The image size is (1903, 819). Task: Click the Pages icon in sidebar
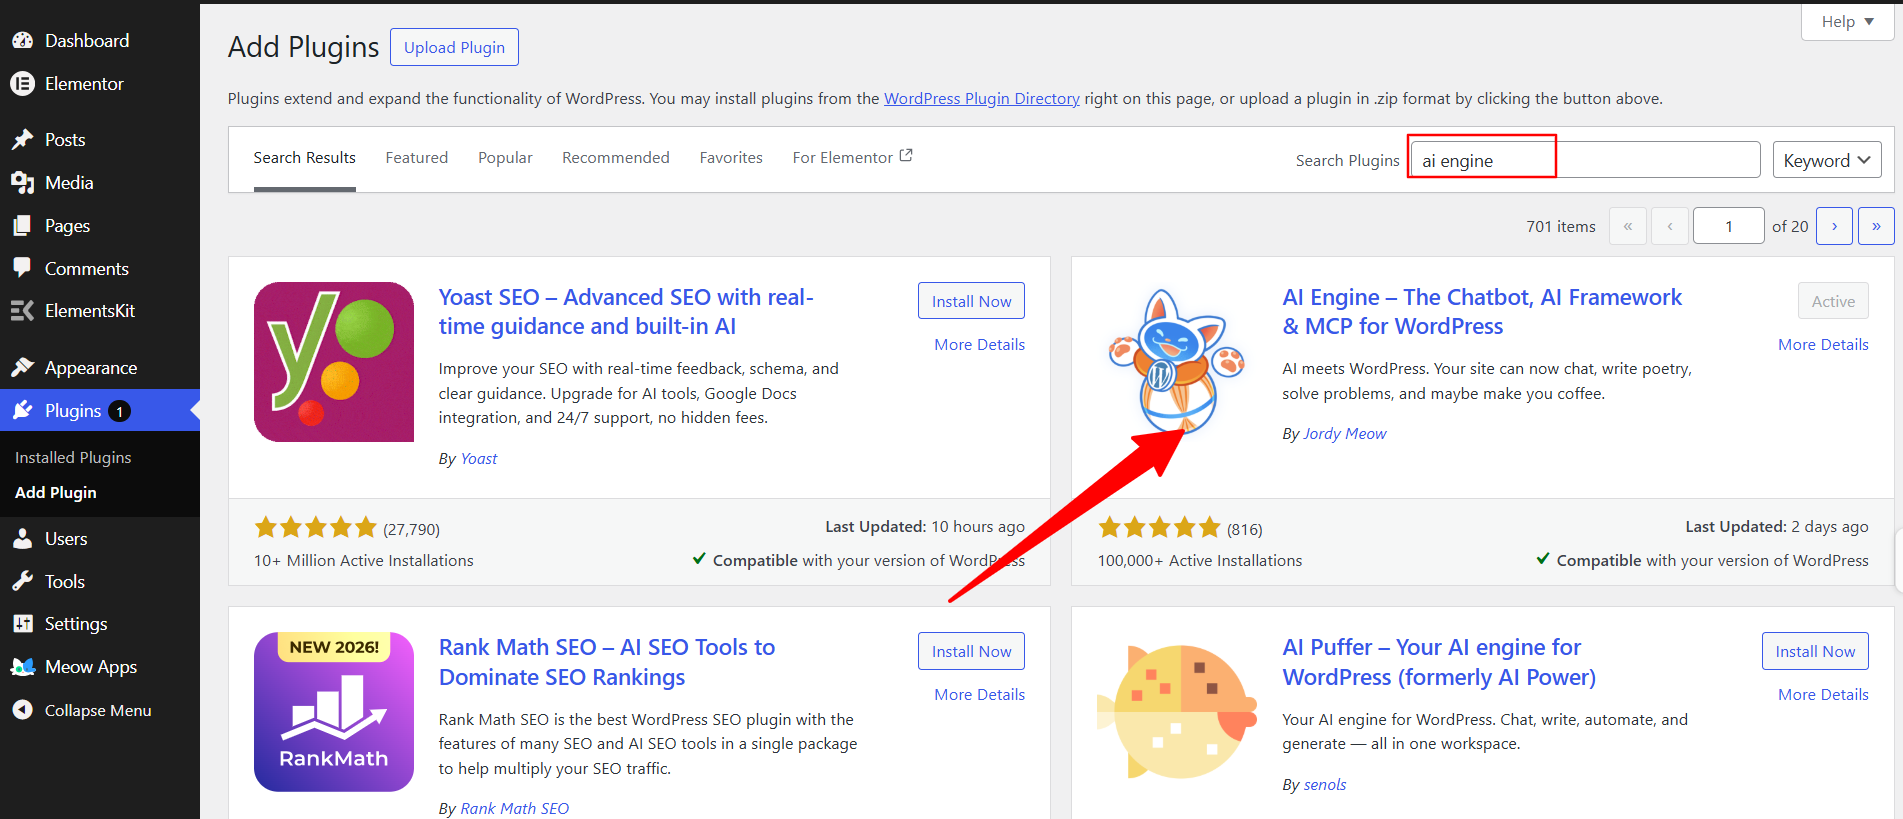22,226
